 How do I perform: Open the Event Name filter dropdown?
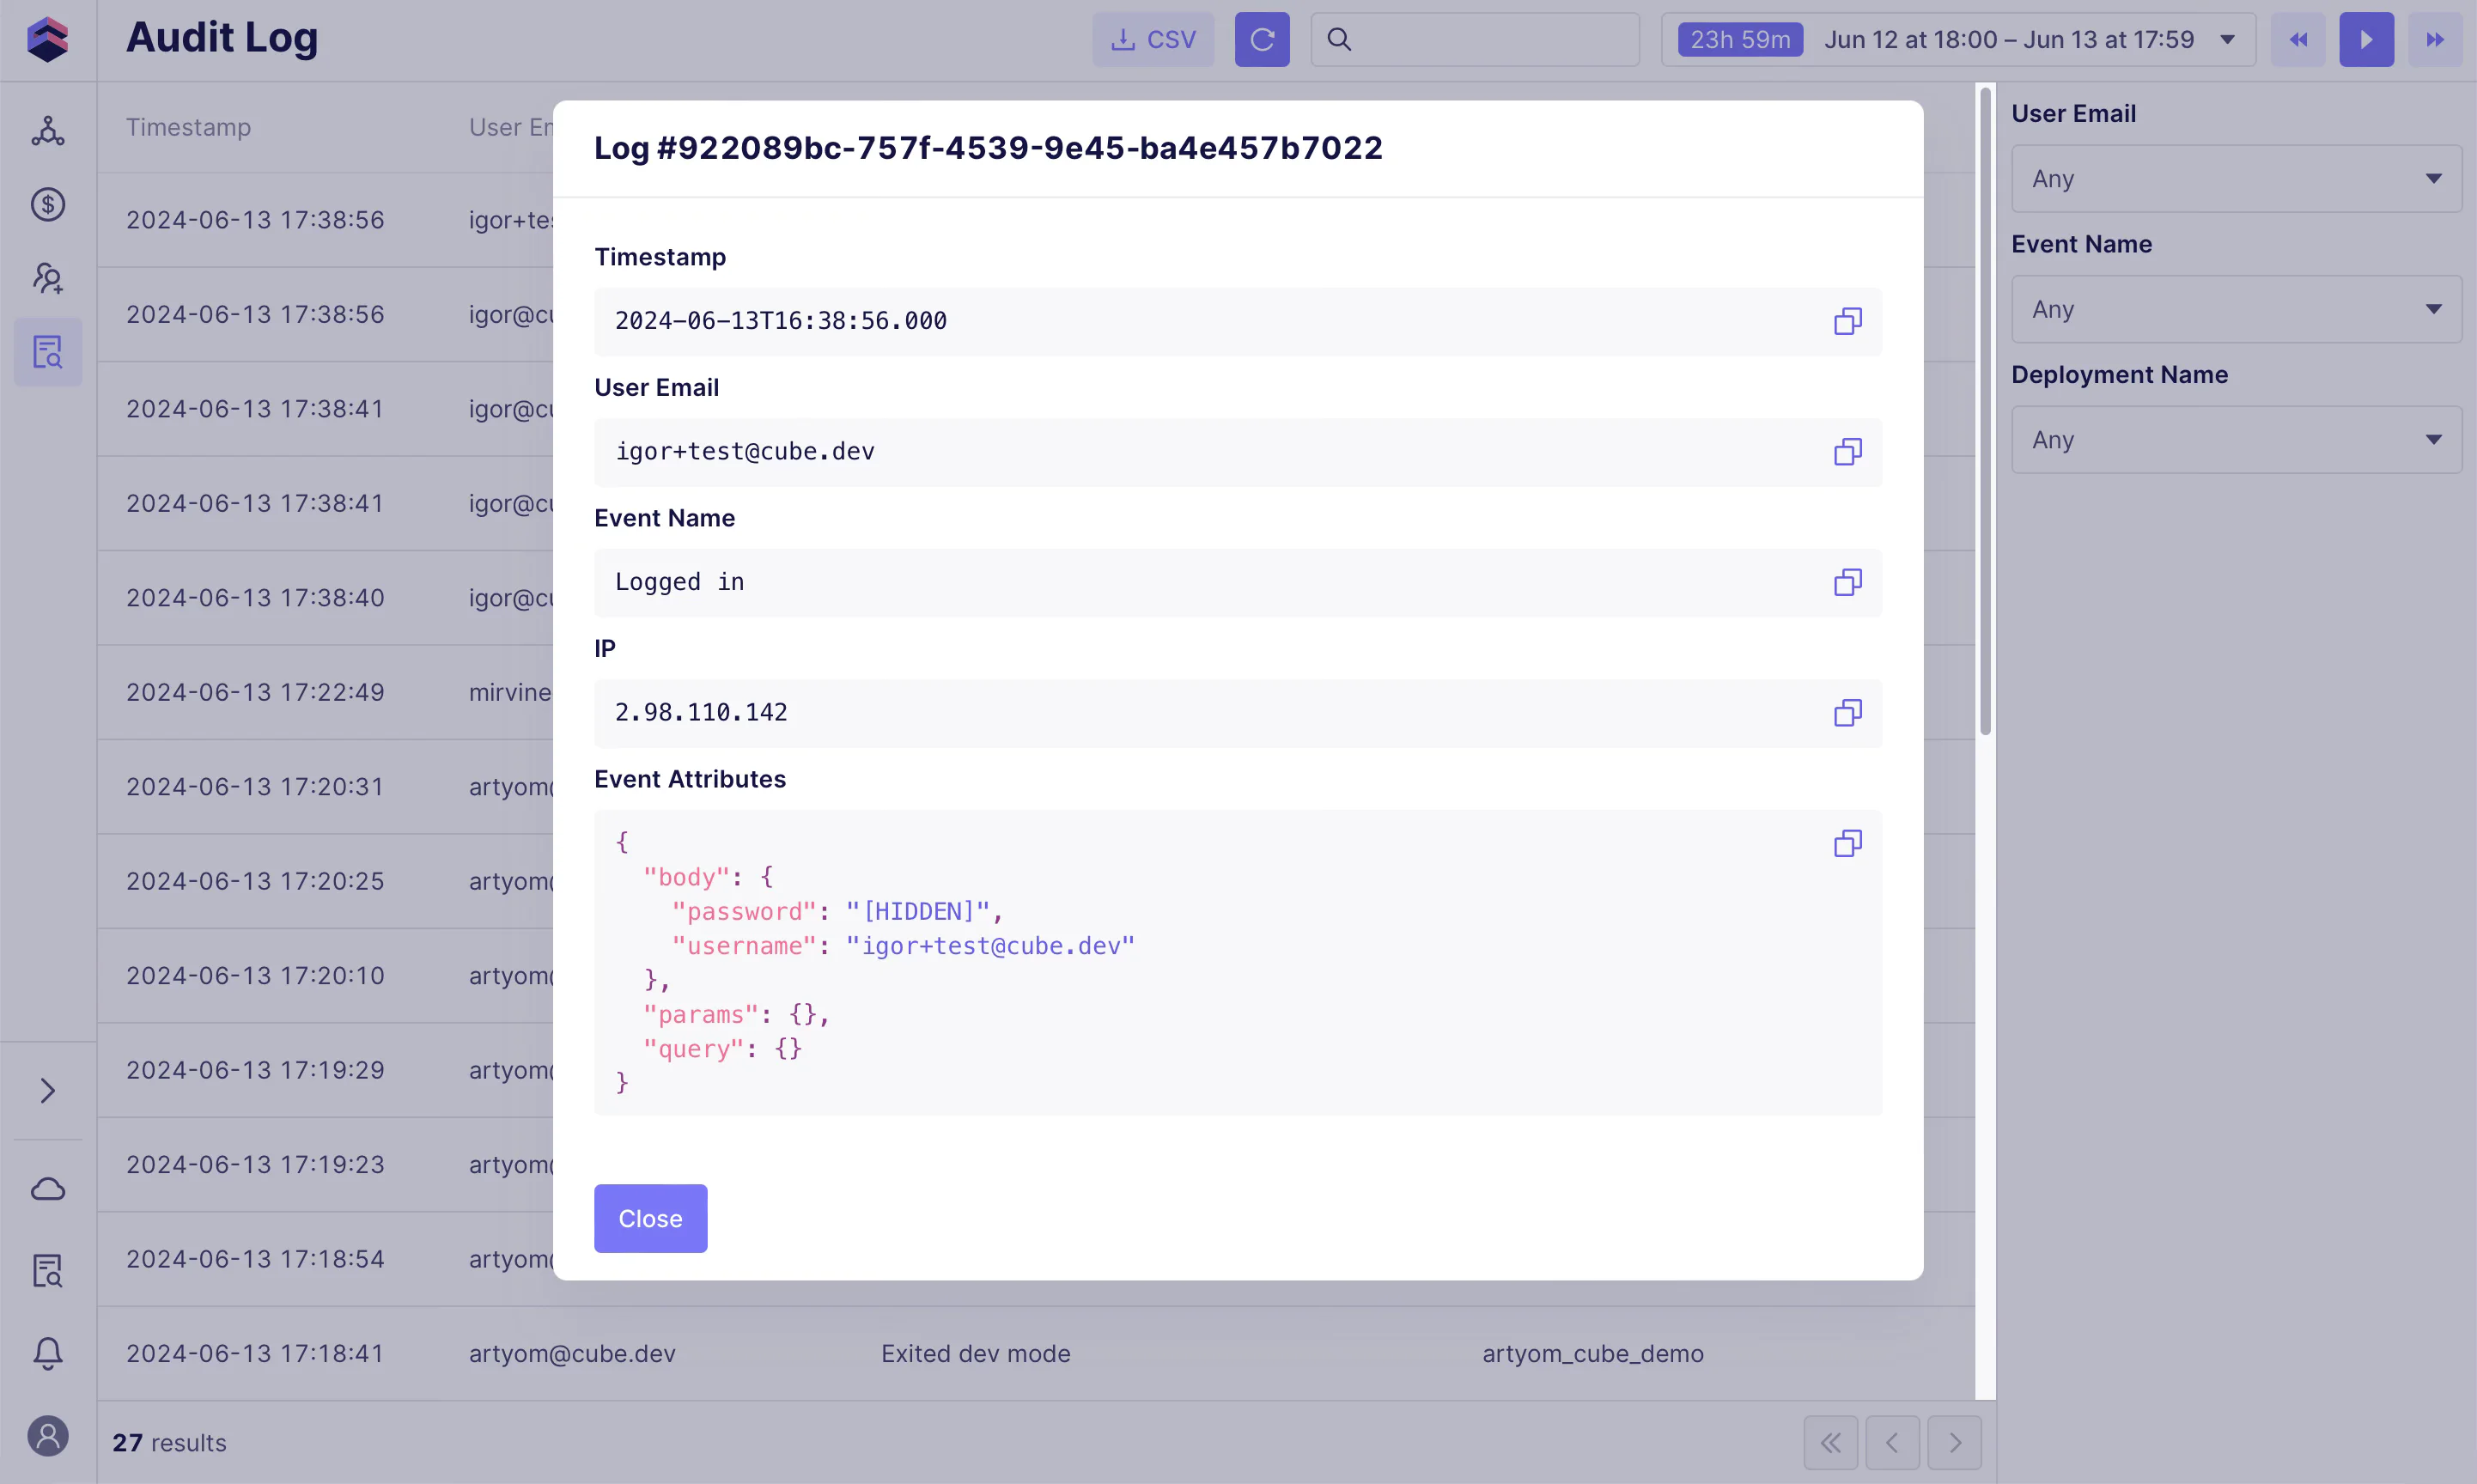2236,309
